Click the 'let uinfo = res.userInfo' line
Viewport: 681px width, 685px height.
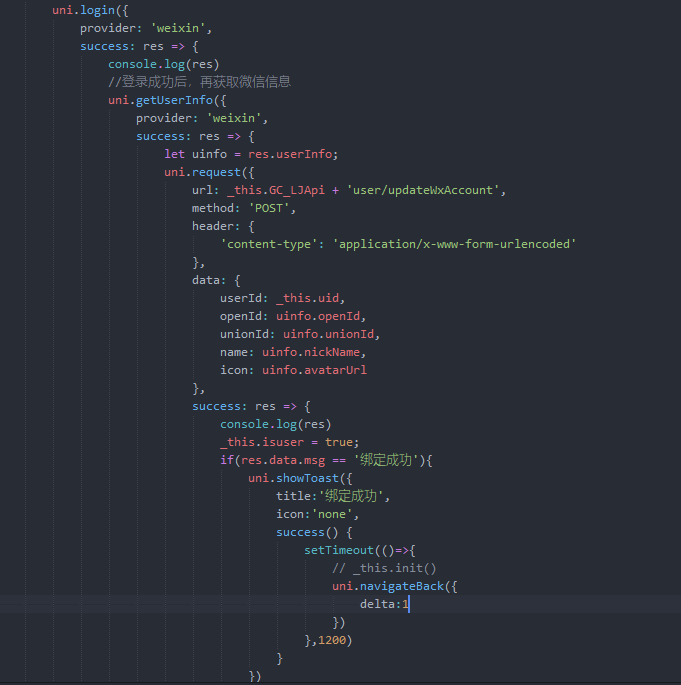click(251, 154)
